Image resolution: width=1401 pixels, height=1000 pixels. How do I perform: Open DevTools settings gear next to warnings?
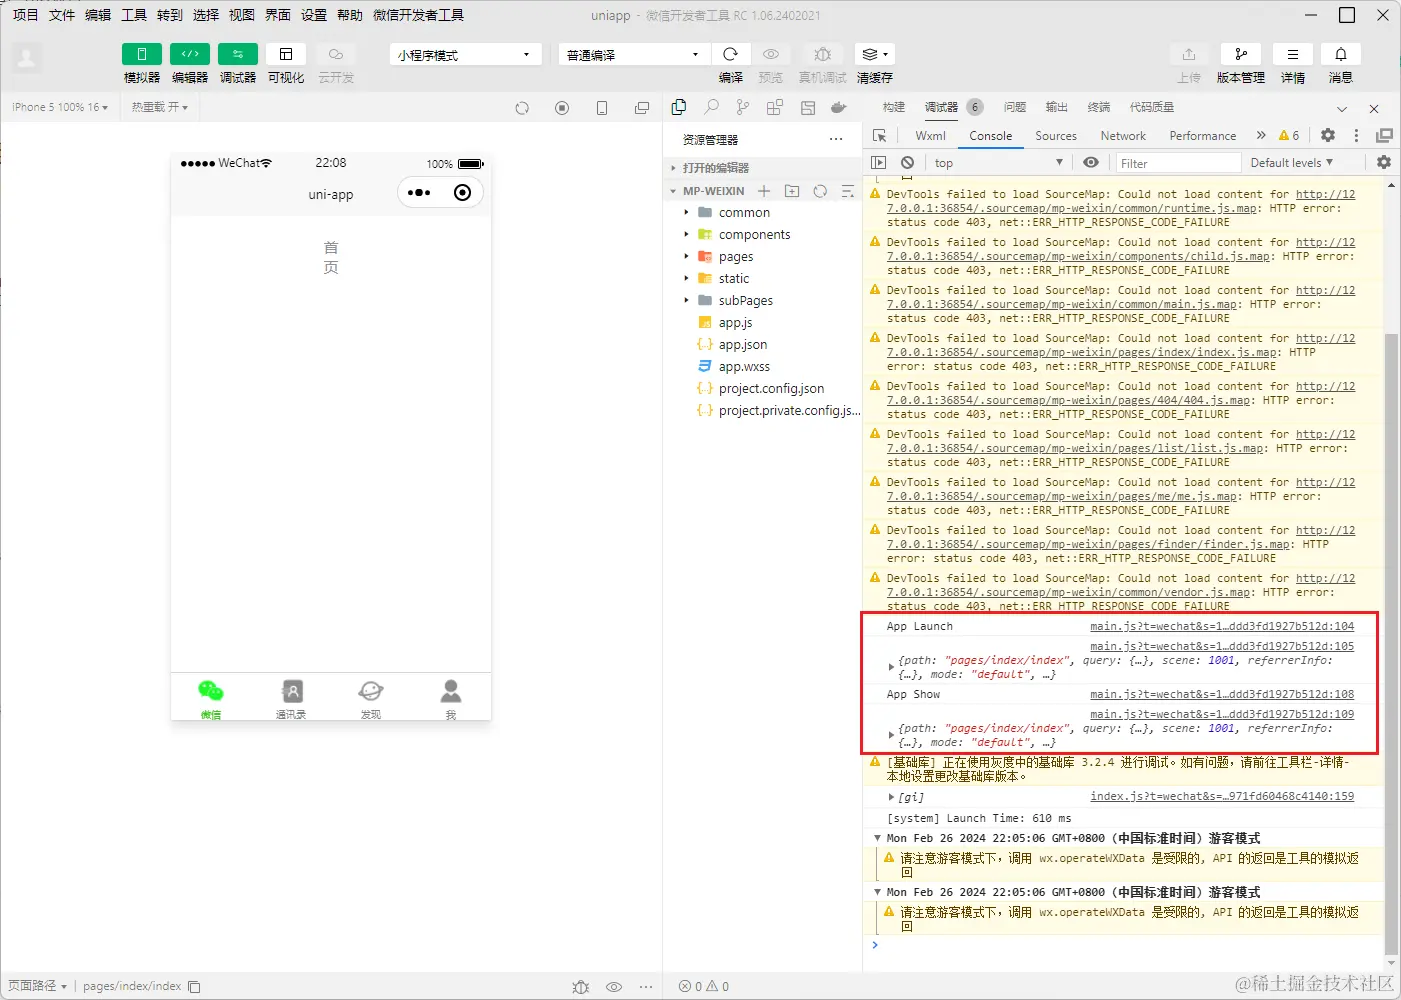[x=1328, y=136]
